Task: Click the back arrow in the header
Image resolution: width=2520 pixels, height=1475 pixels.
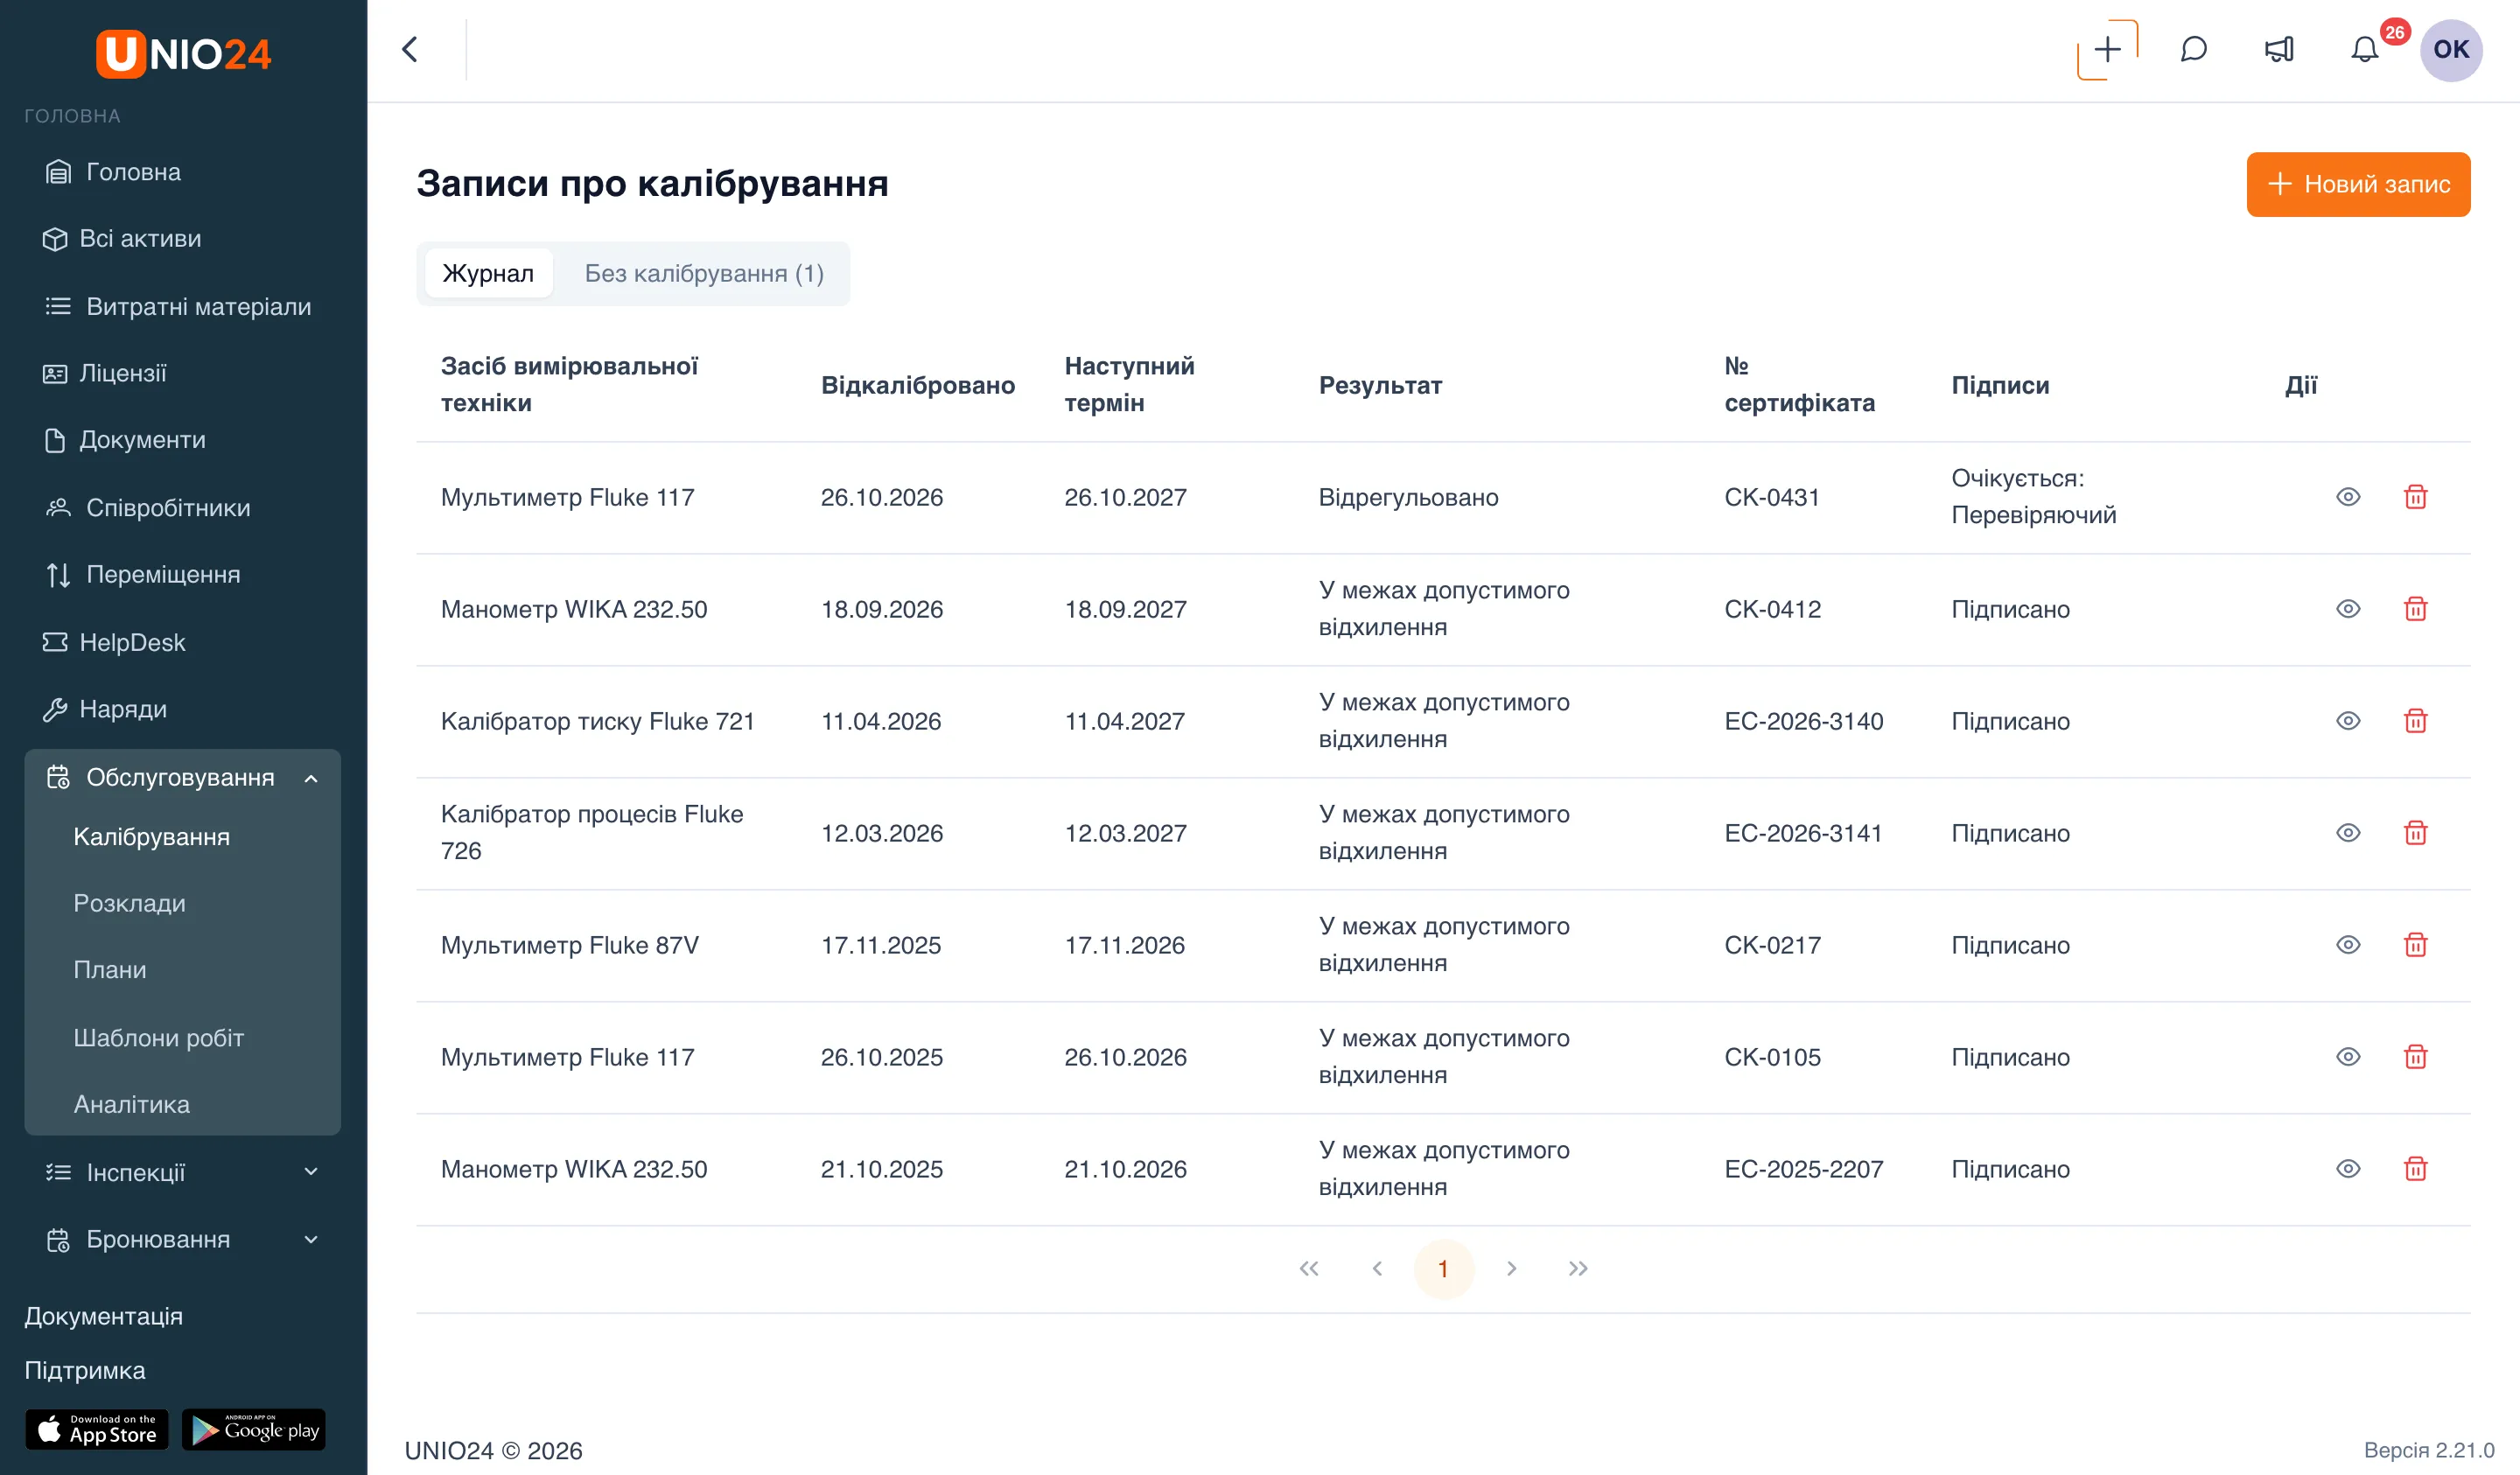Action: point(410,49)
